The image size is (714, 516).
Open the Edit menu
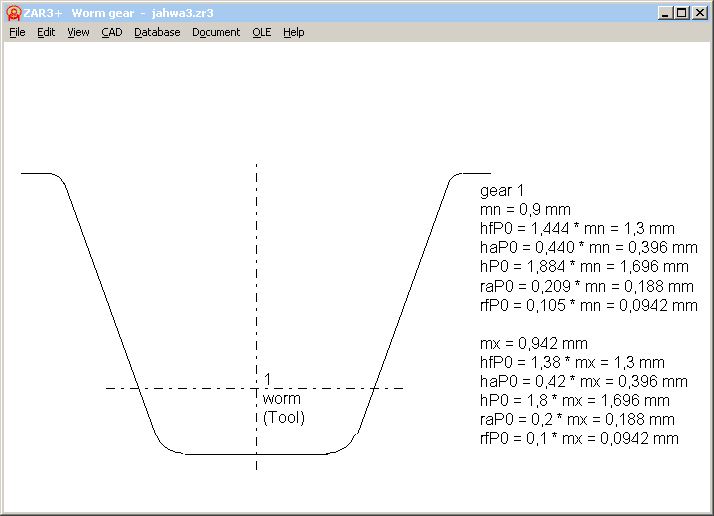tap(46, 32)
